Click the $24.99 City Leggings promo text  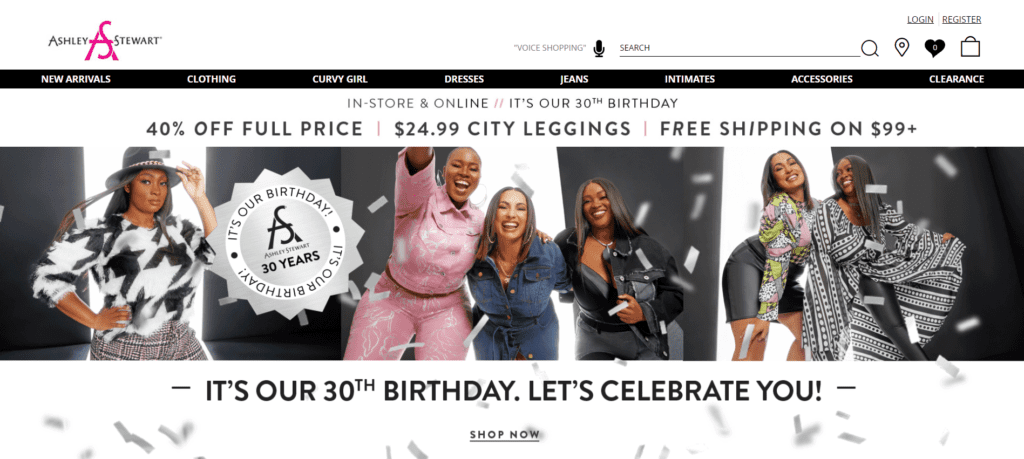pyautogui.click(x=513, y=129)
